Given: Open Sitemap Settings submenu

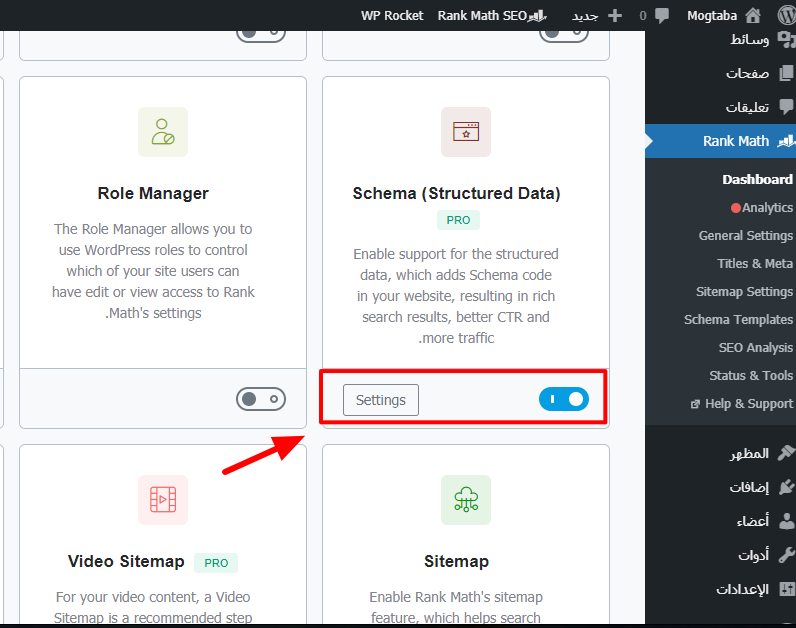Looking at the screenshot, I should pos(744,291).
